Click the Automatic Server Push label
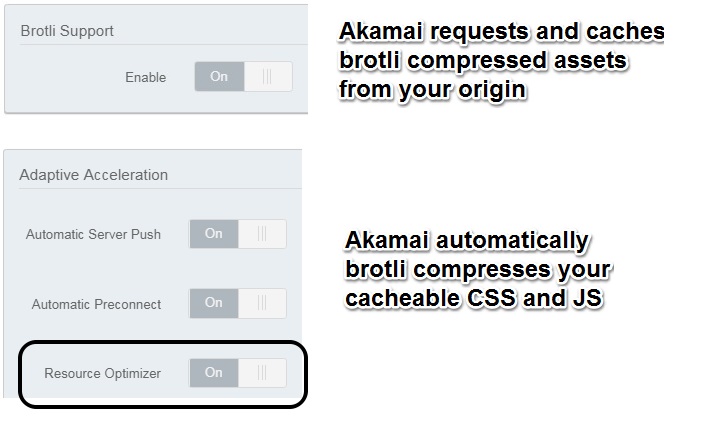Image resolution: width=701 pixels, height=425 pixels. tap(93, 234)
